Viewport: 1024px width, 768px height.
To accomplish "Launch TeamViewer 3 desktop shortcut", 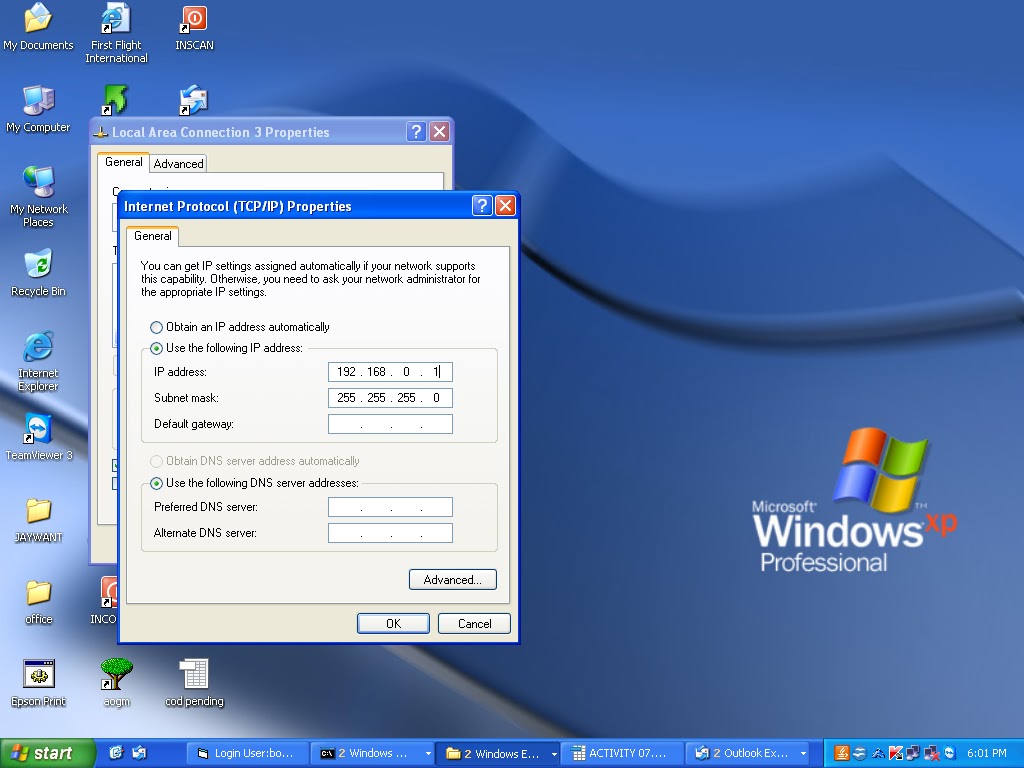I will (x=38, y=437).
